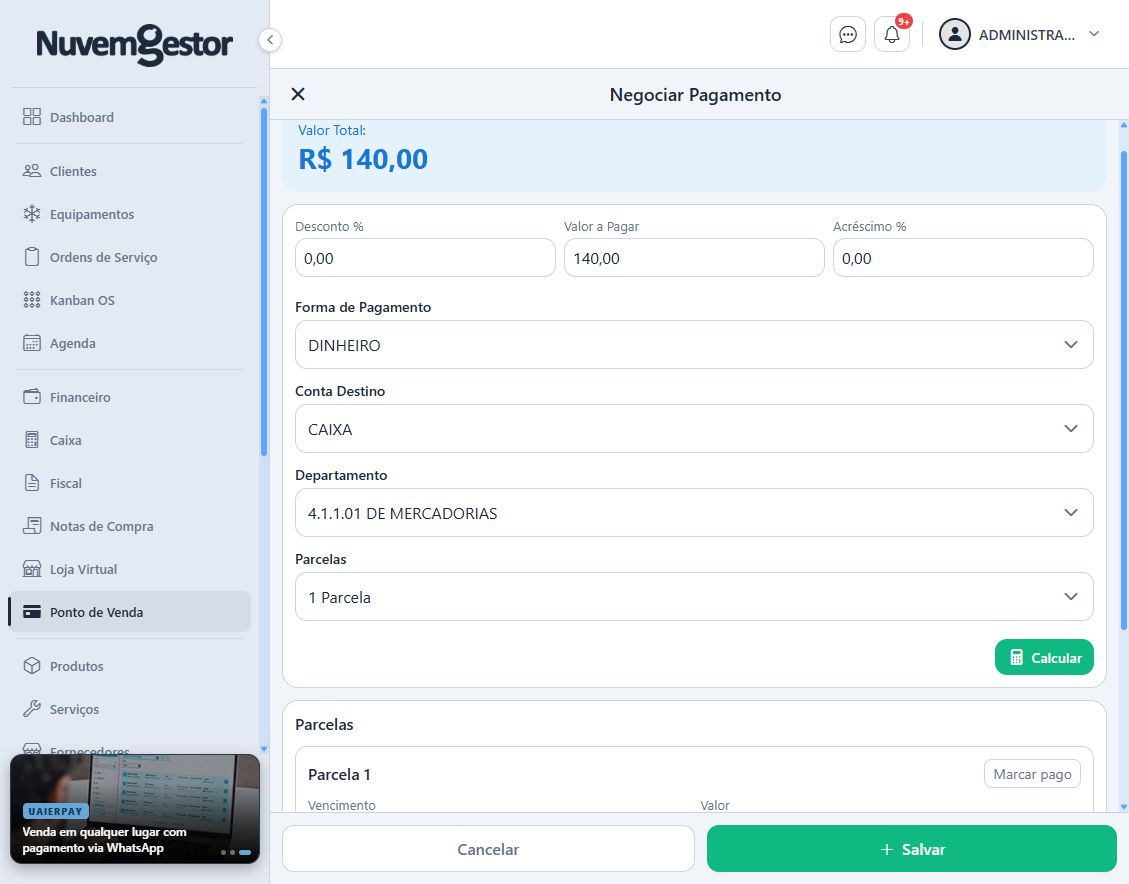Open the Parcelas count dropdown
This screenshot has width=1129, height=884.
tap(694, 597)
